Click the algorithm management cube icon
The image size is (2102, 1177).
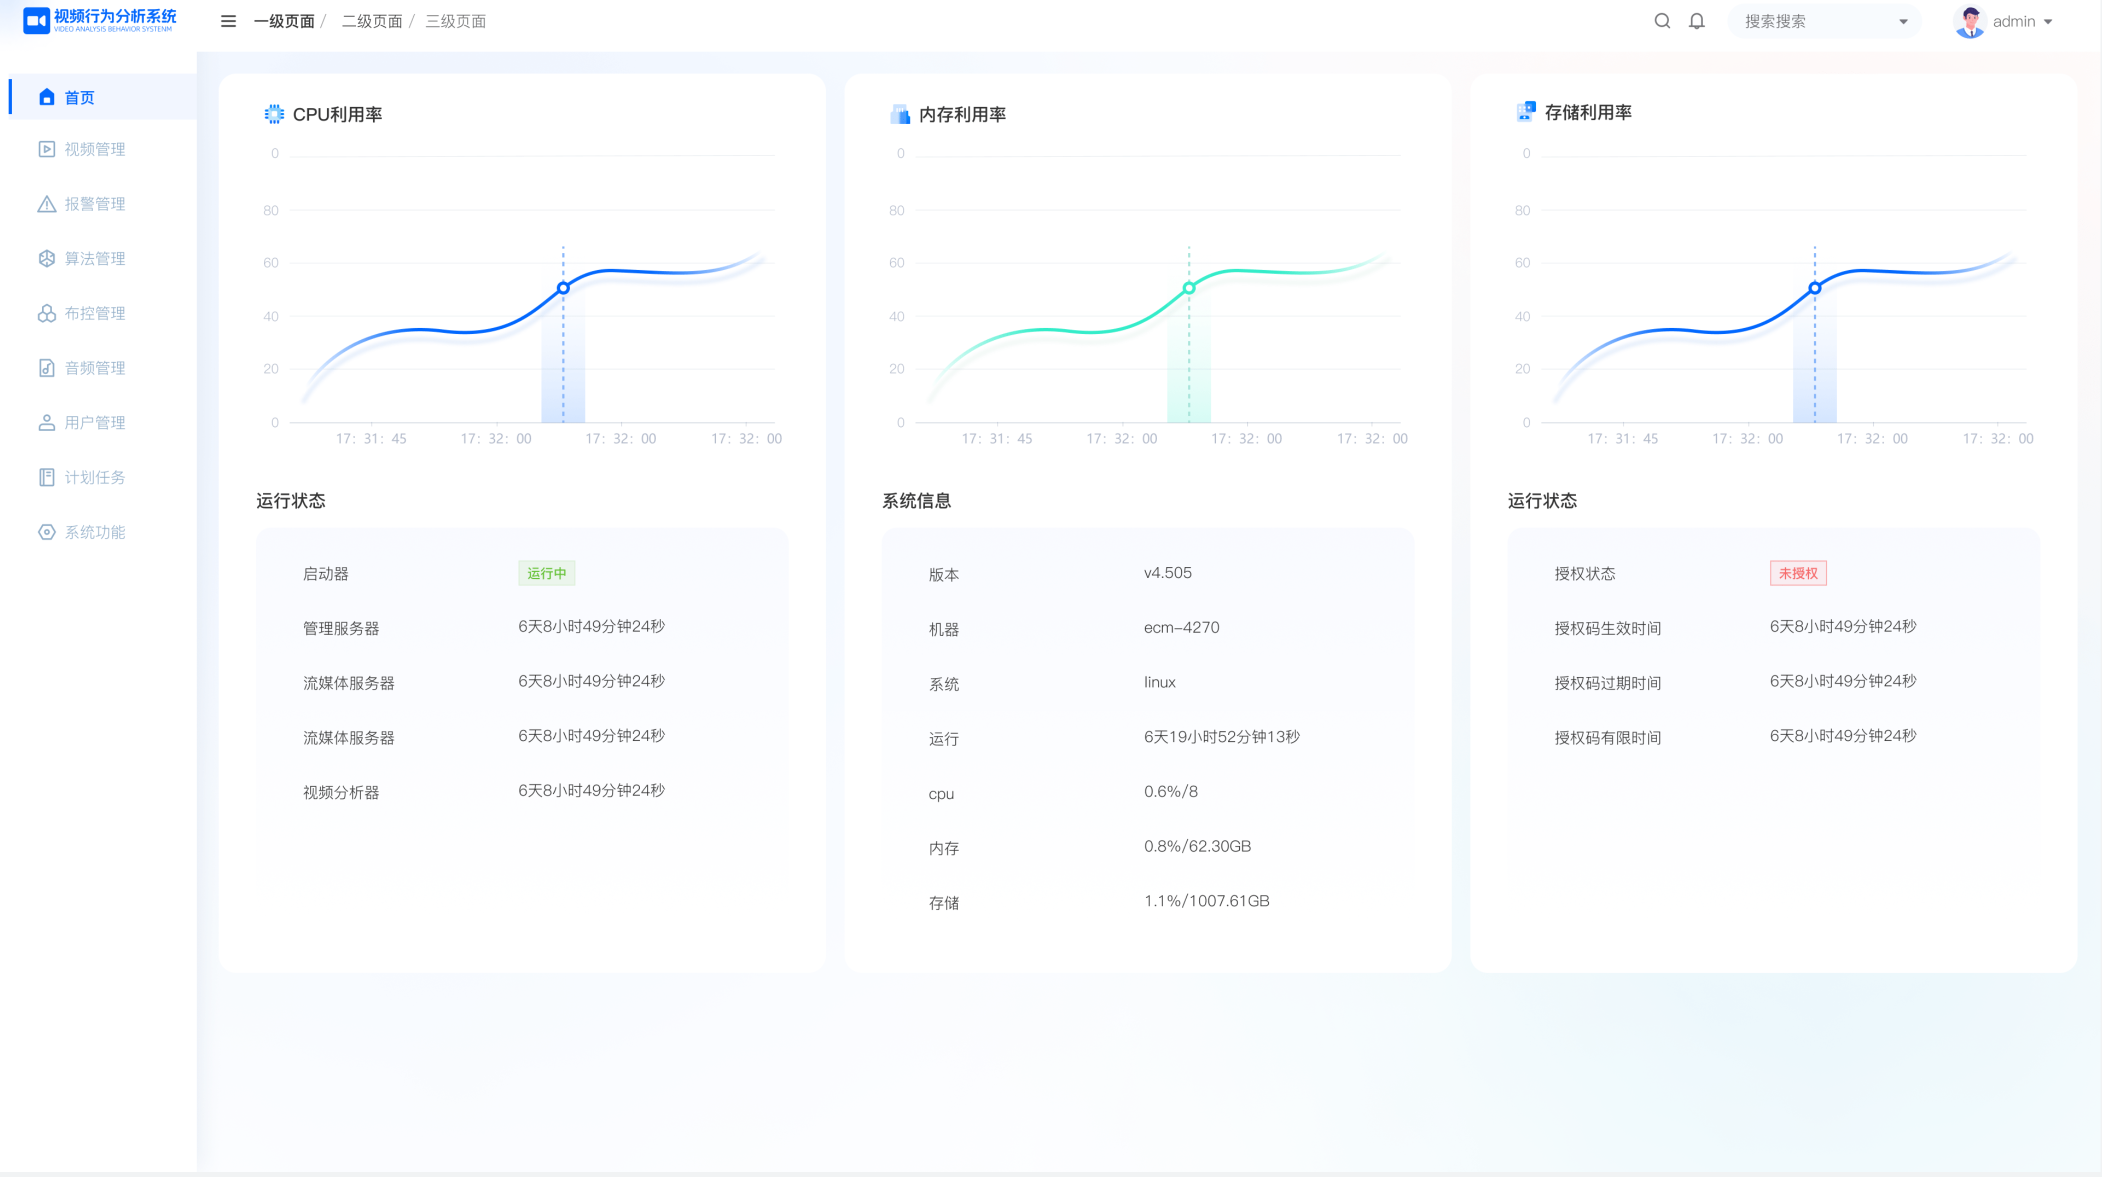[47, 258]
